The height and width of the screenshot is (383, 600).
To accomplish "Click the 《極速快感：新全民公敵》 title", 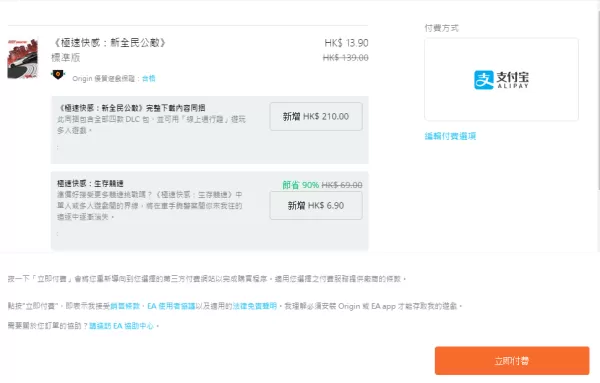I will (x=109, y=43).
